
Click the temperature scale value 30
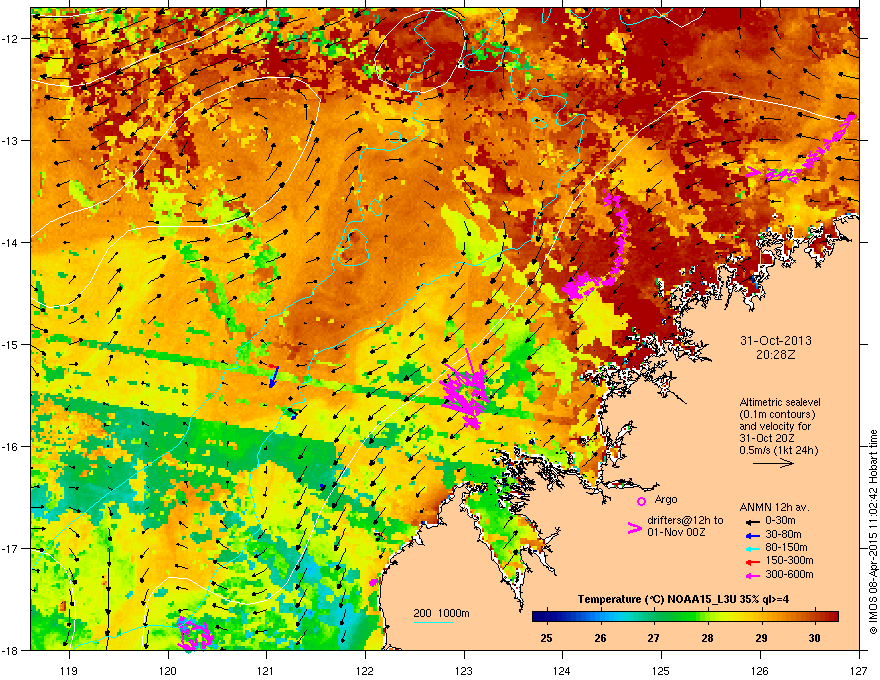814,638
